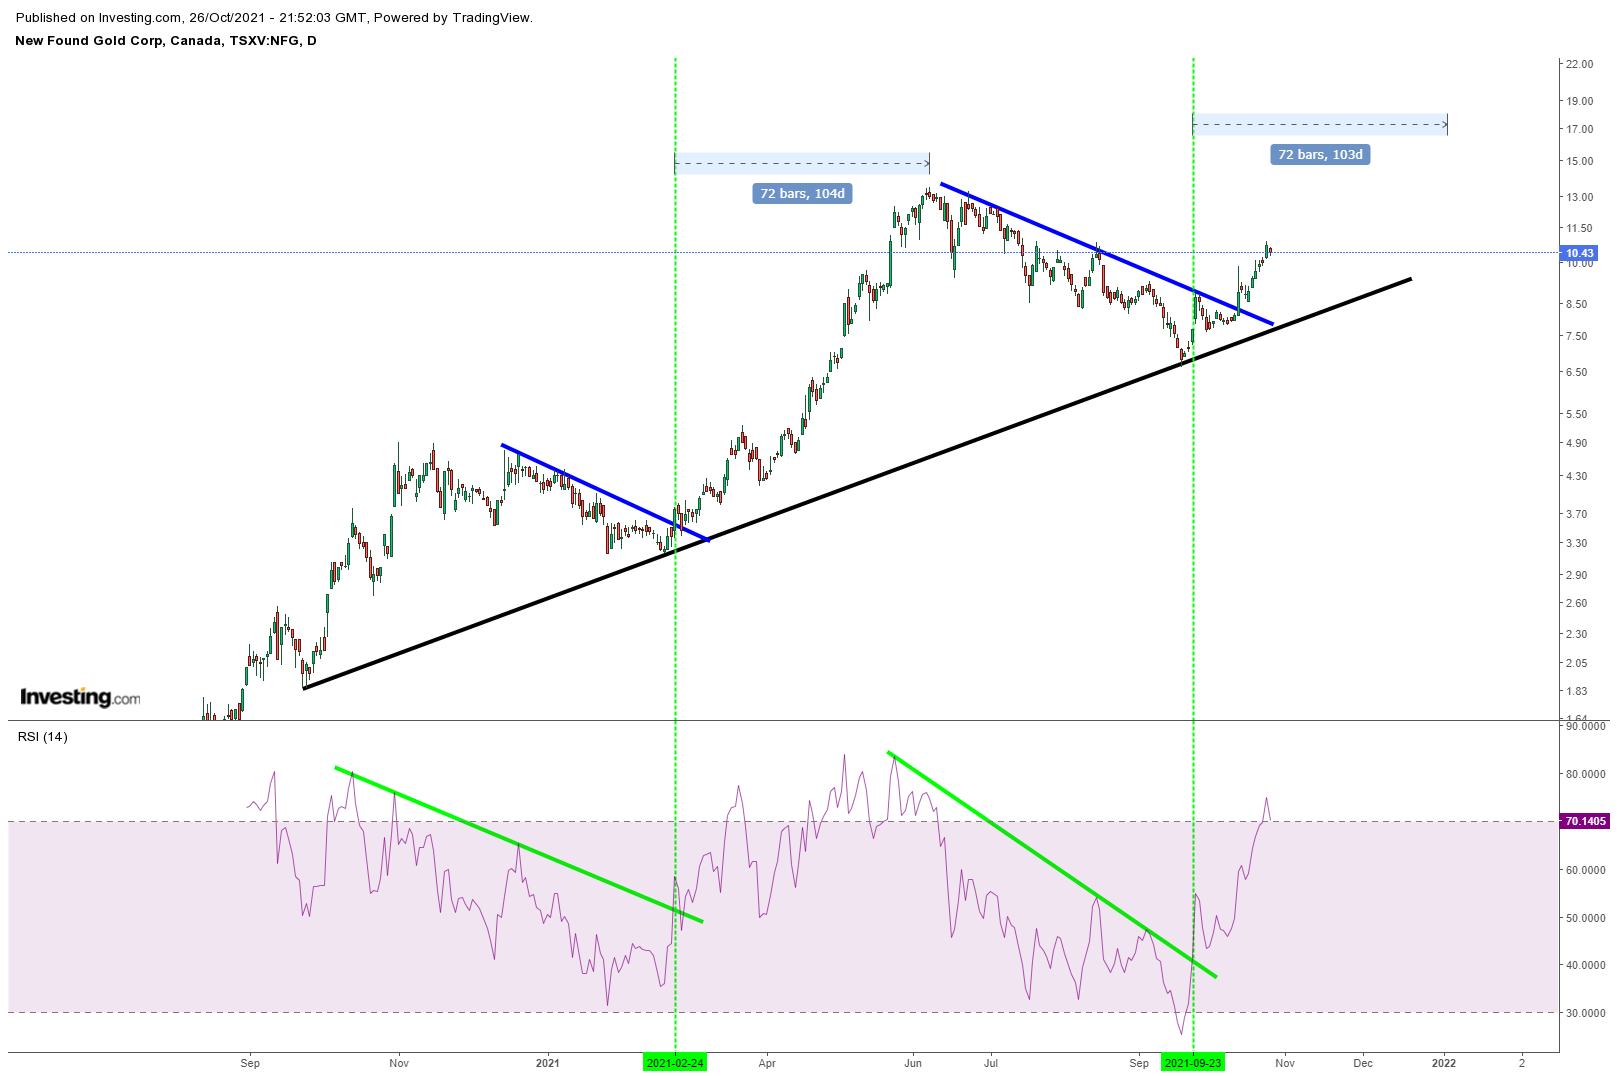Image resolution: width=1617 pixels, height=1076 pixels.
Task: Select the '72 bars, 104d' measurement label
Action: coord(802,193)
